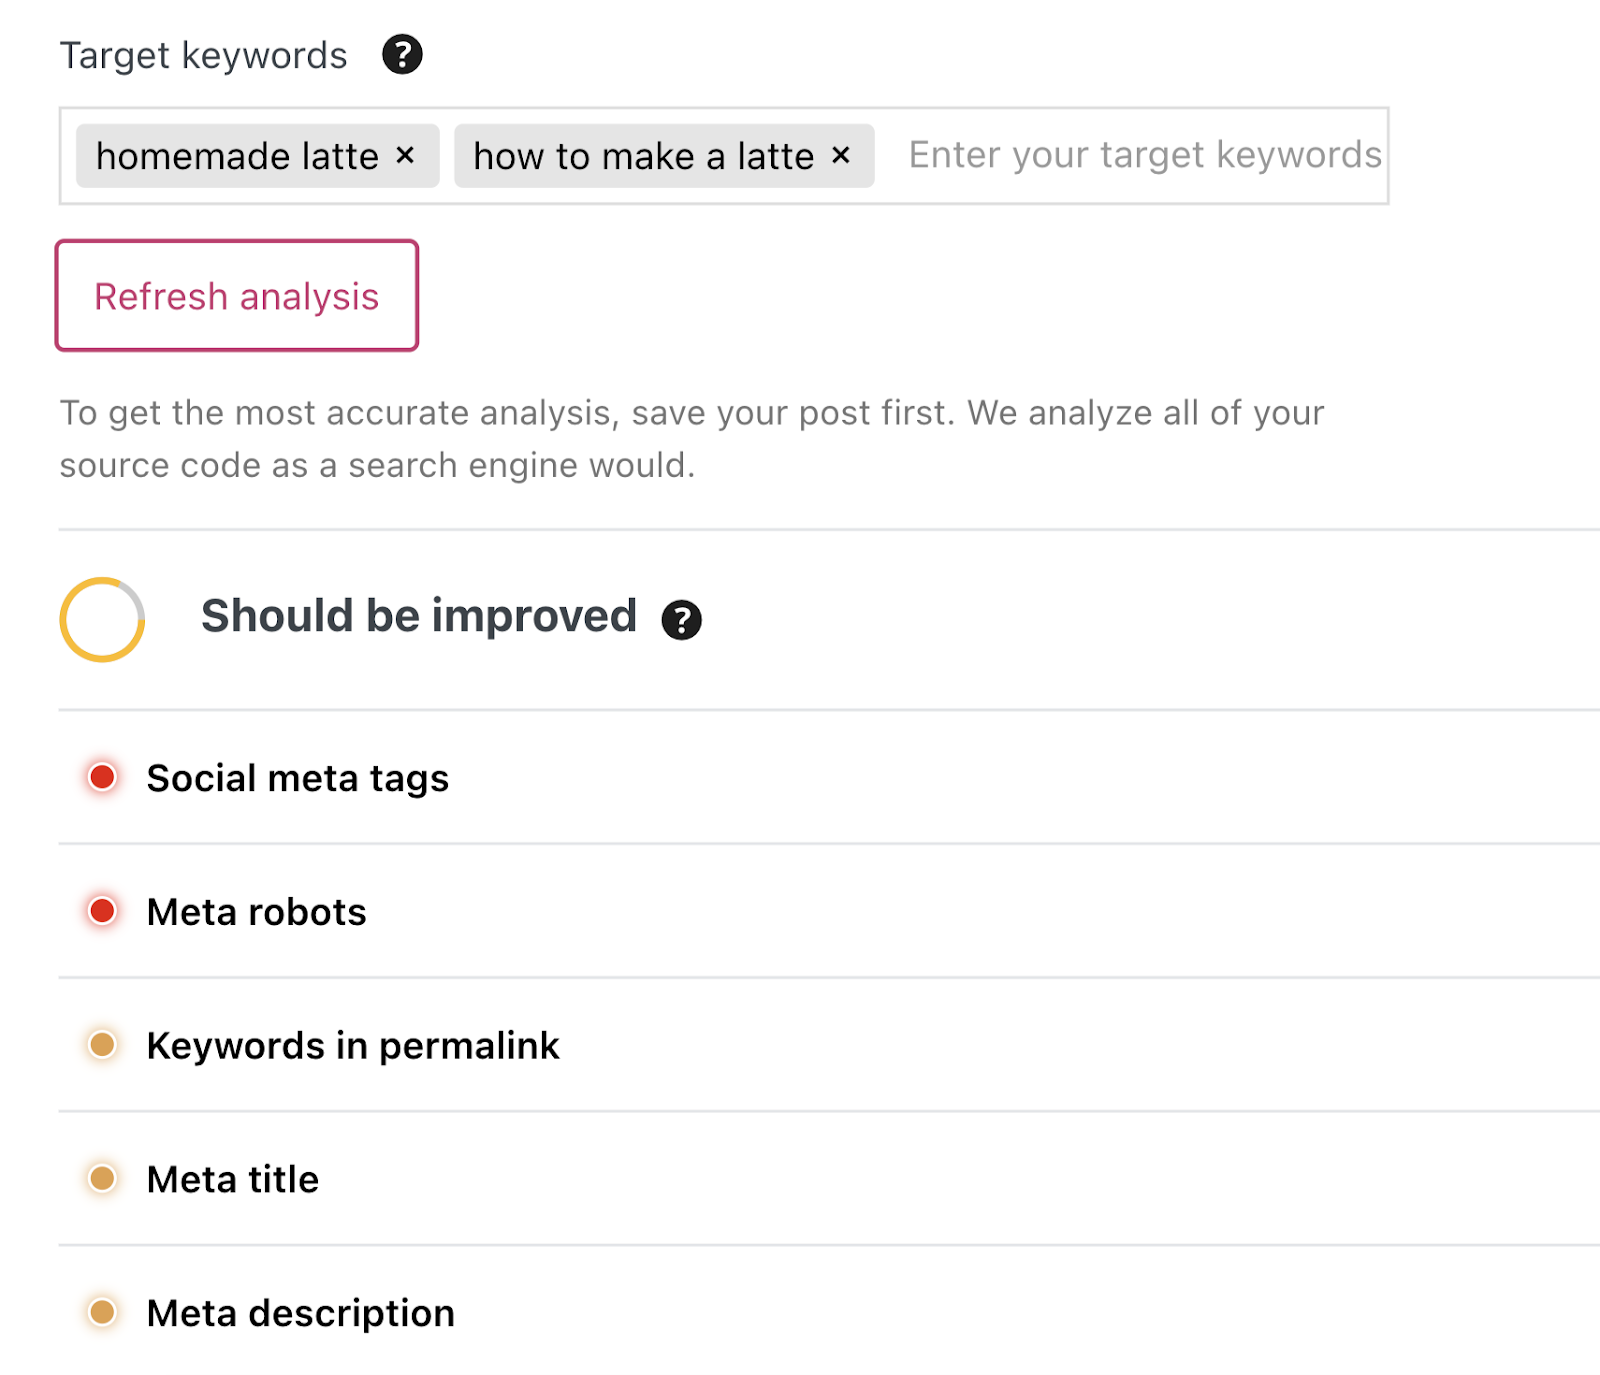Click the red status dot beside Social meta tags
The width and height of the screenshot is (1600, 1375).
[102, 777]
